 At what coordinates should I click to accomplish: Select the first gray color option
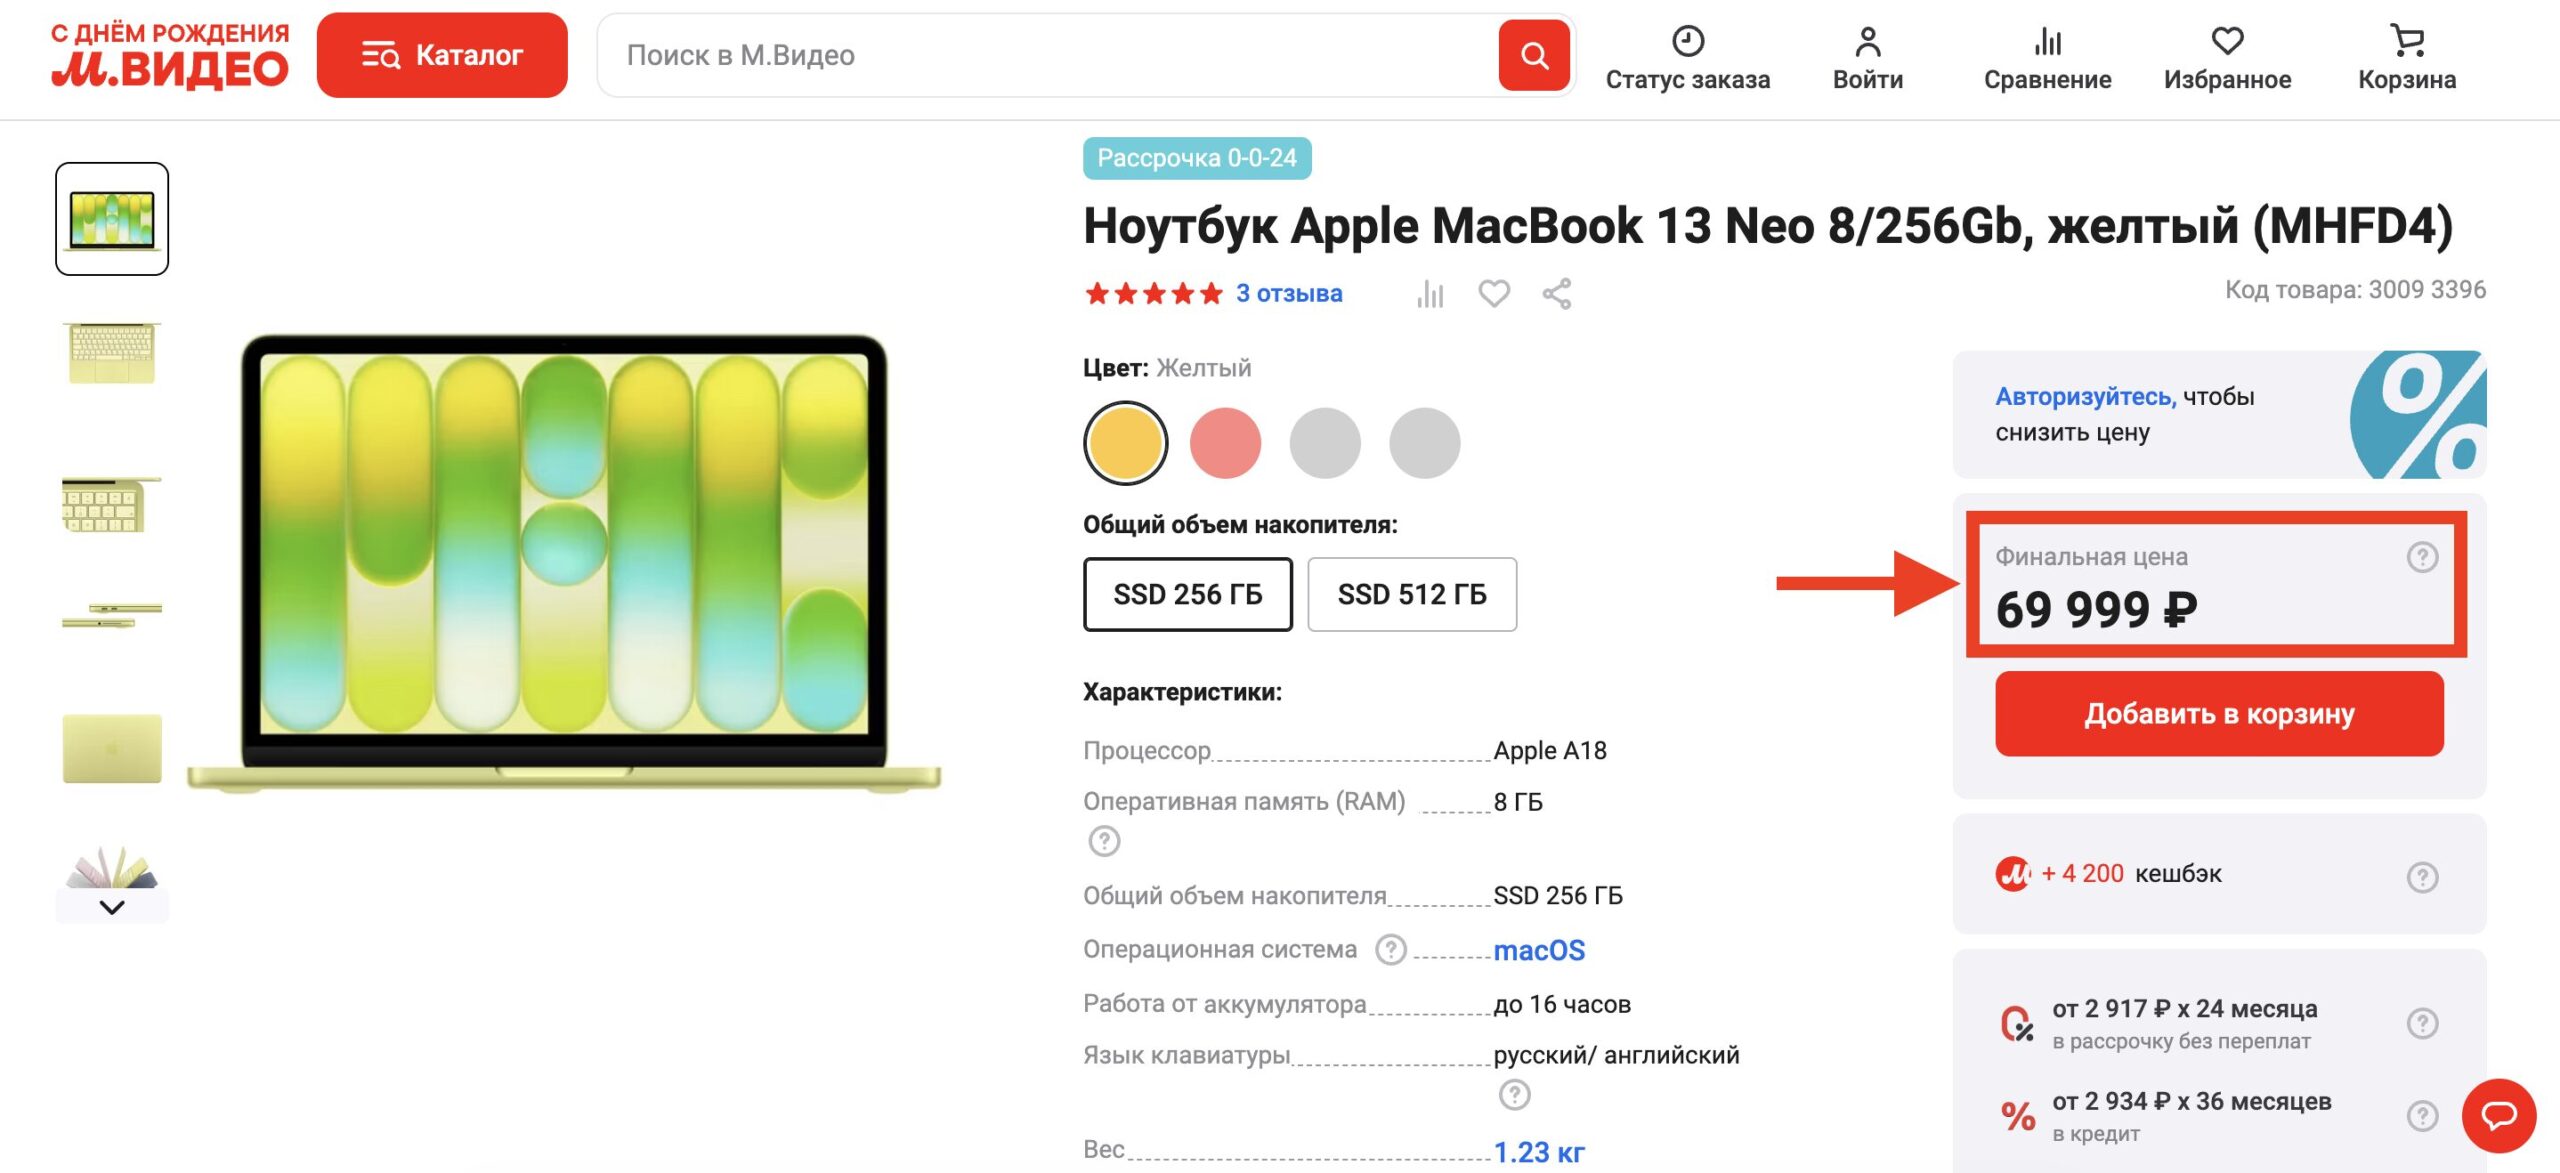click(1324, 441)
